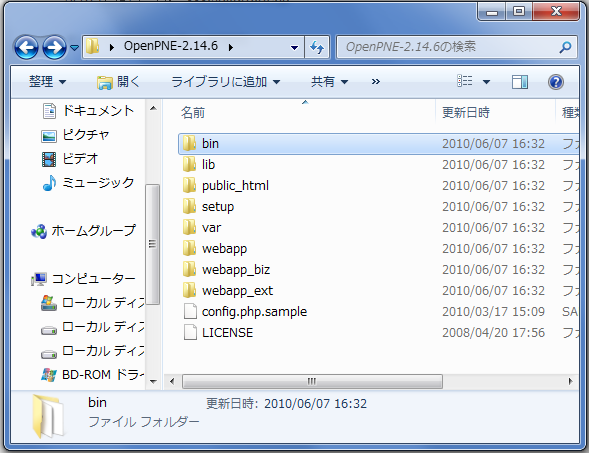Expand the arrow before OpenPNE-2.14.6 breadcrumb
Screen dimensions: 589x453
coord(112,47)
